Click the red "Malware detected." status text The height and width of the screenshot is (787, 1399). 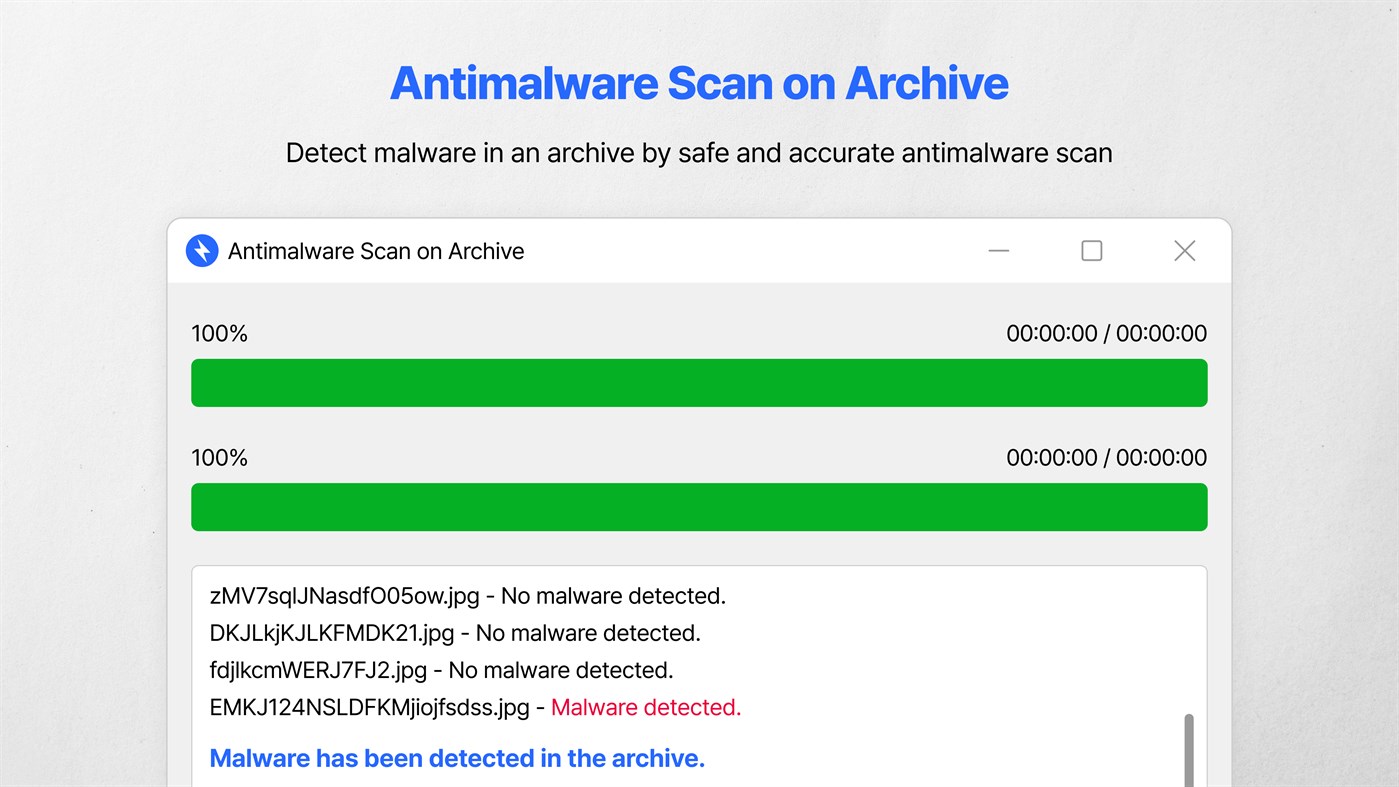[646, 708]
